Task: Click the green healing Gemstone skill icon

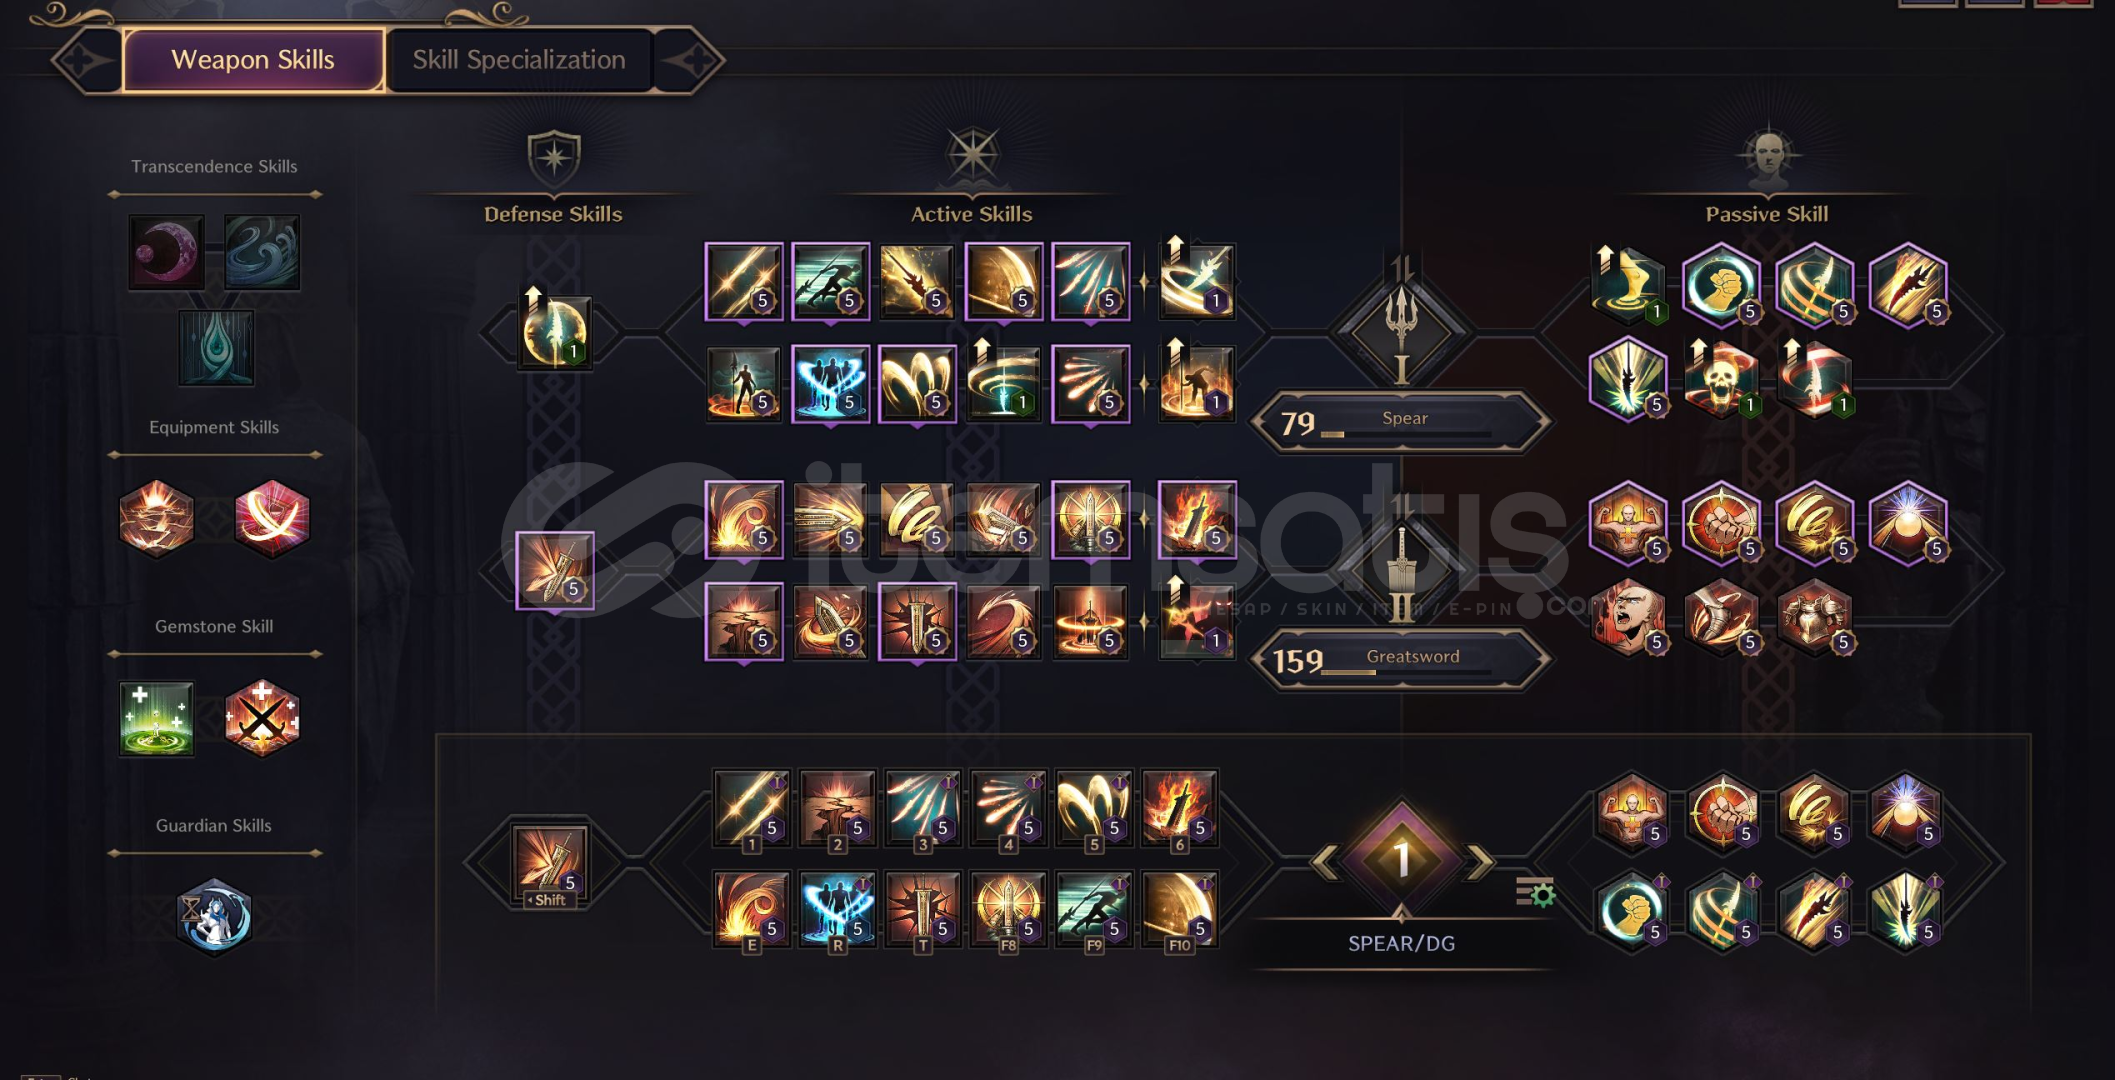Action: [156, 718]
